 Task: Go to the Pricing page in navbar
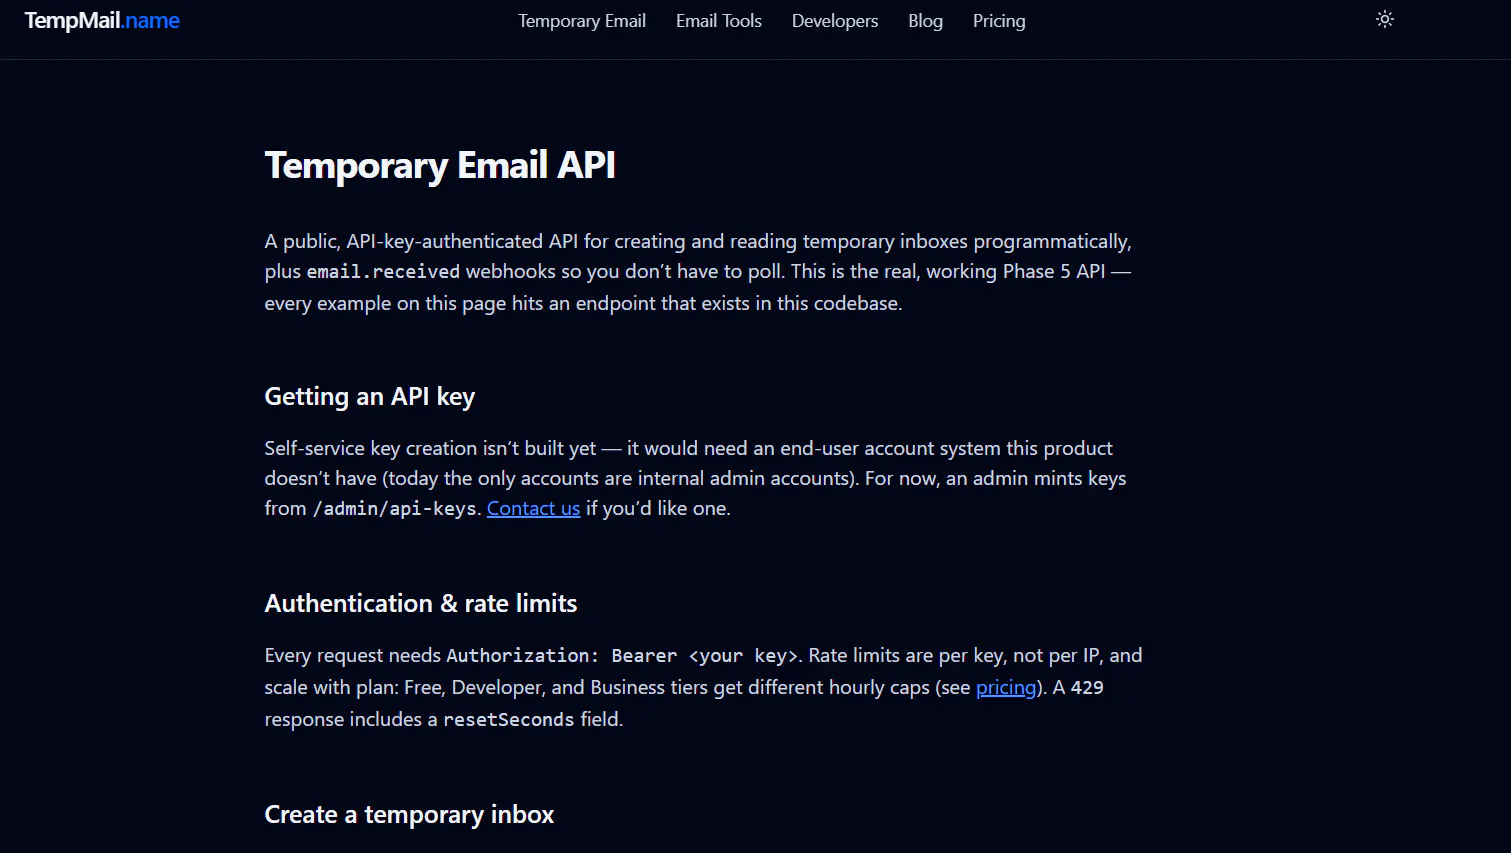click(999, 21)
